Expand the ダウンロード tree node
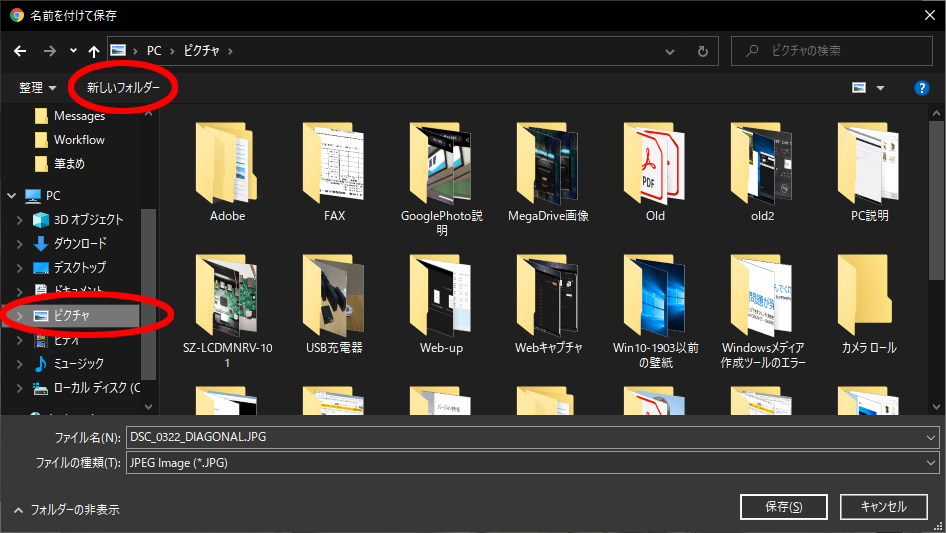Viewport: 946px width, 533px height. coord(20,244)
